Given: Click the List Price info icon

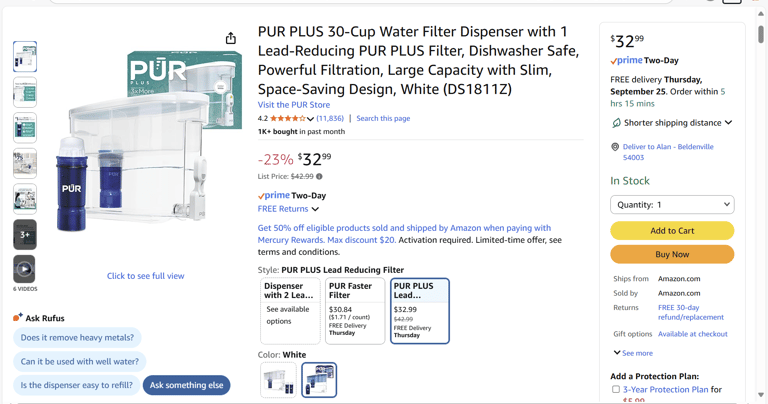Looking at the screenshot, I should 319,177.
